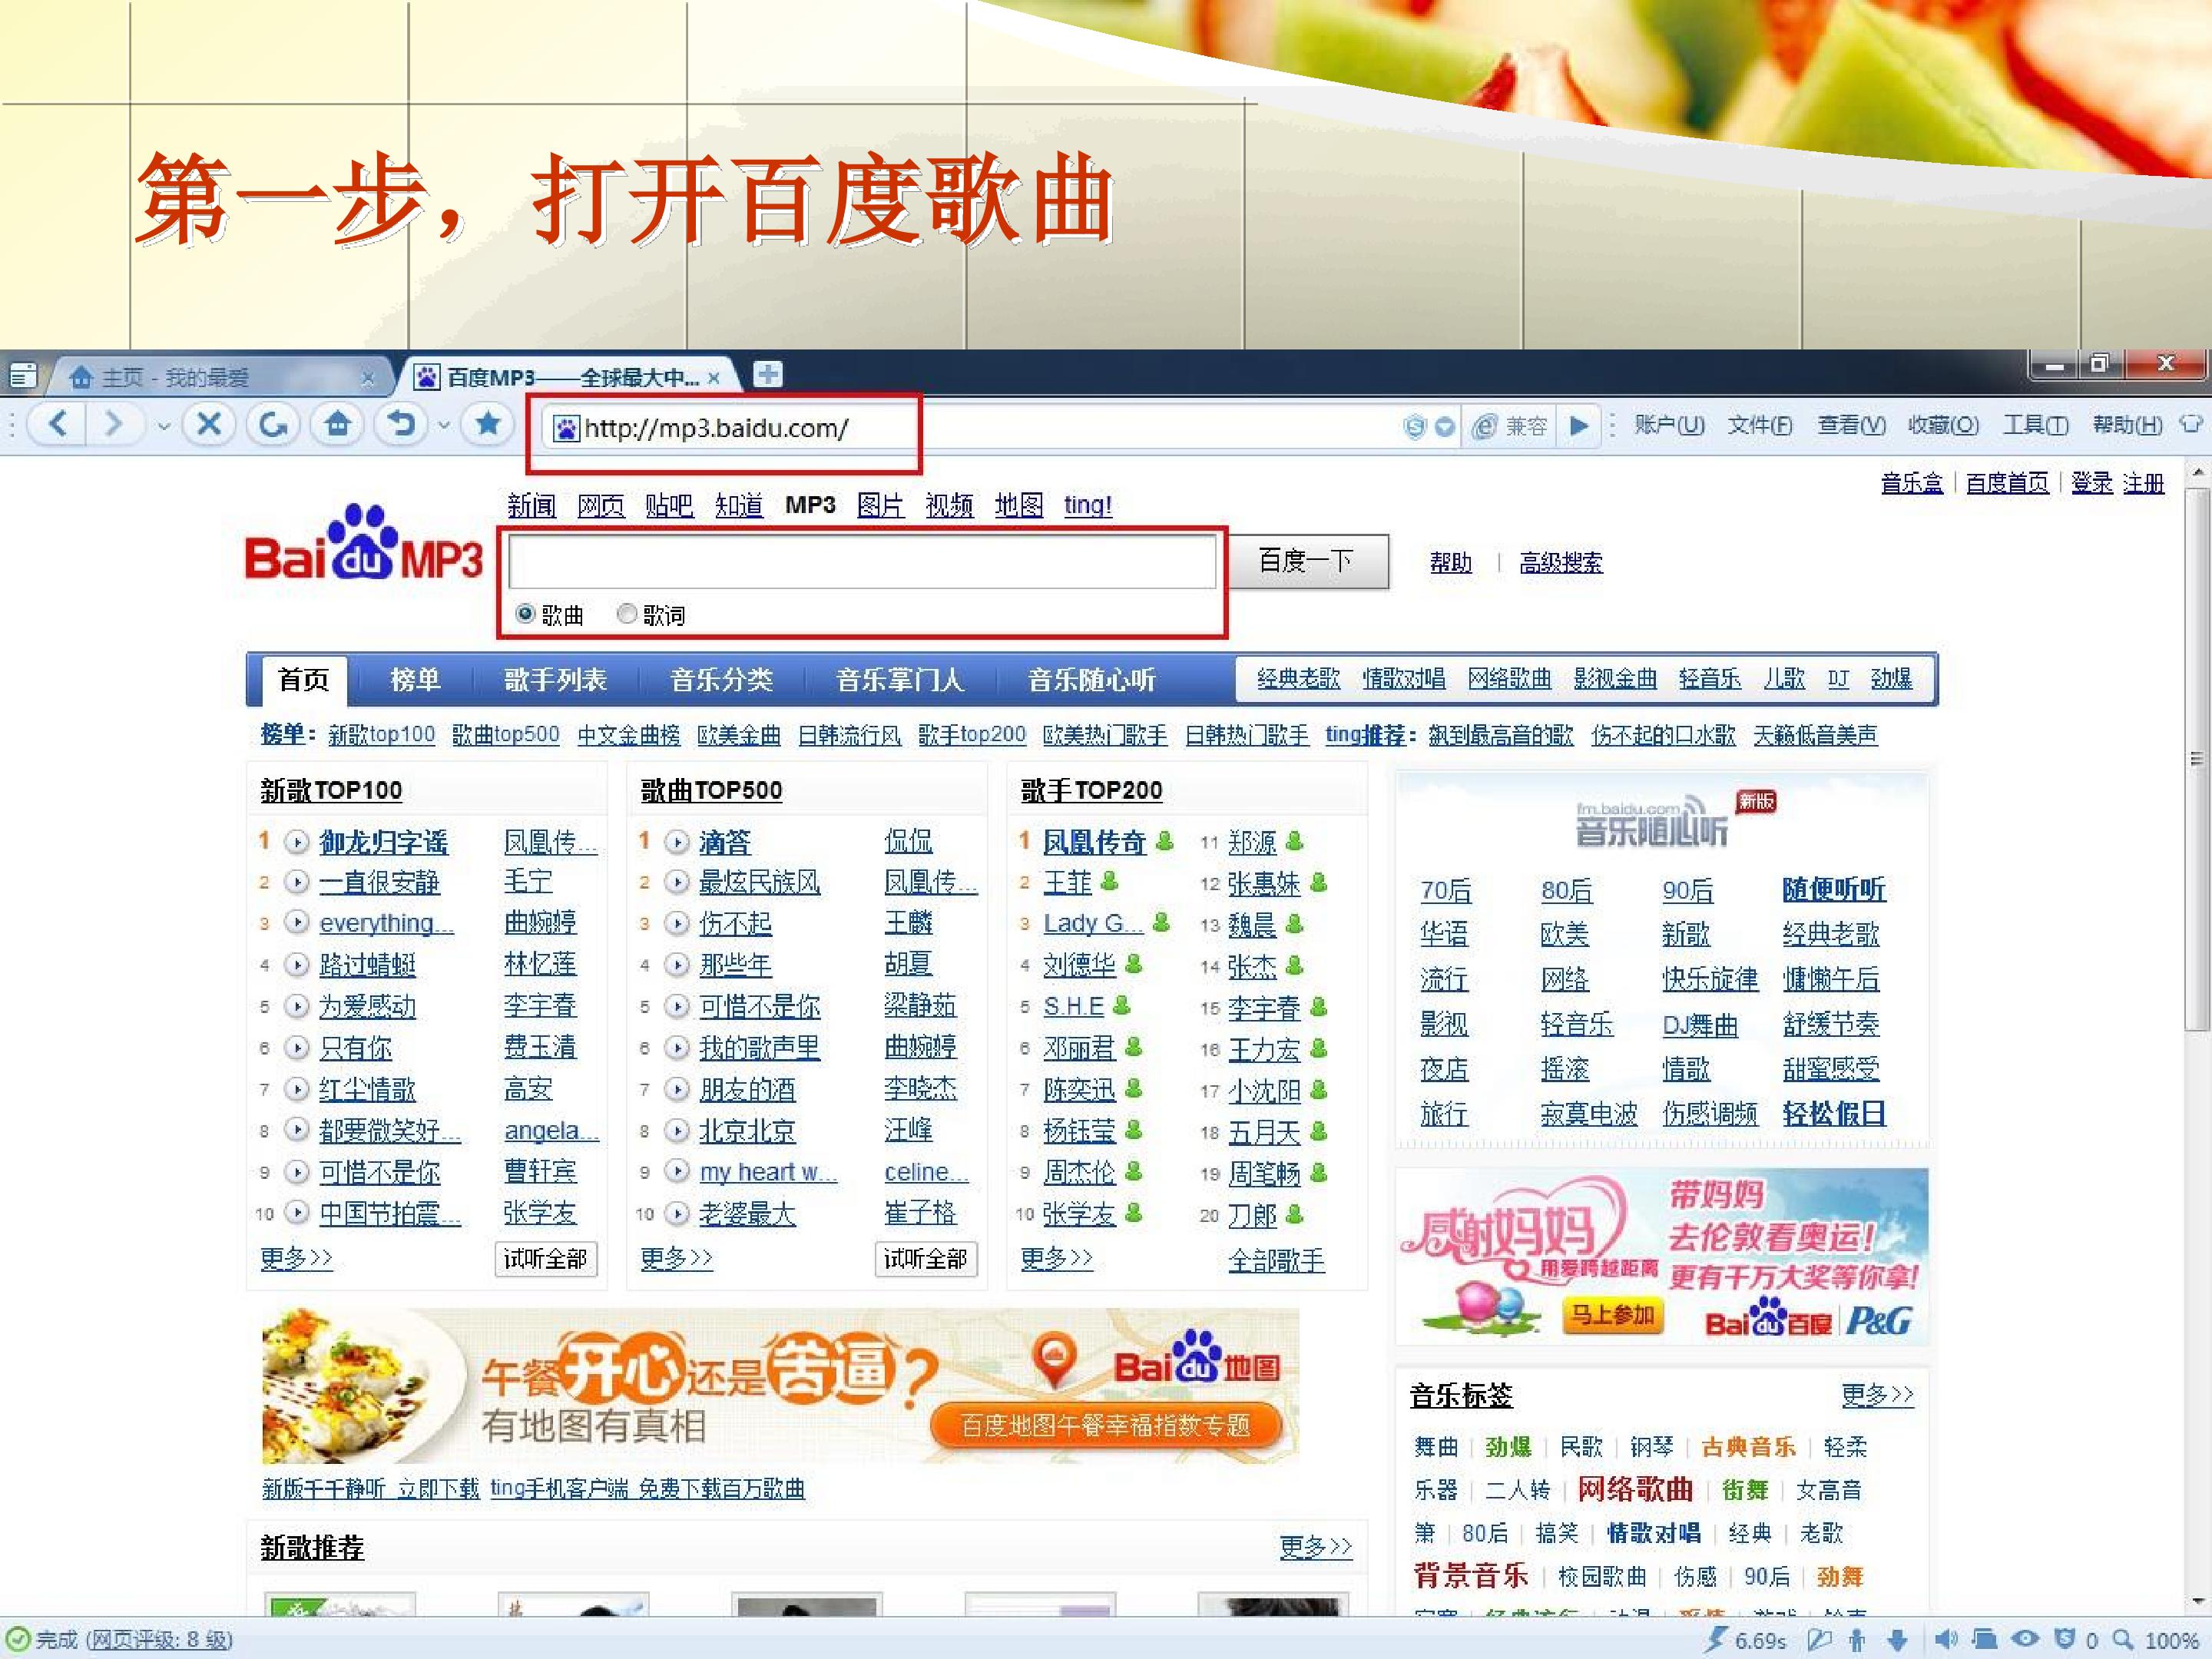Open the 收藏(O) menu
This screenshot has height=1659, width=2212.
pyautogui.click(x=1943, y=425)
